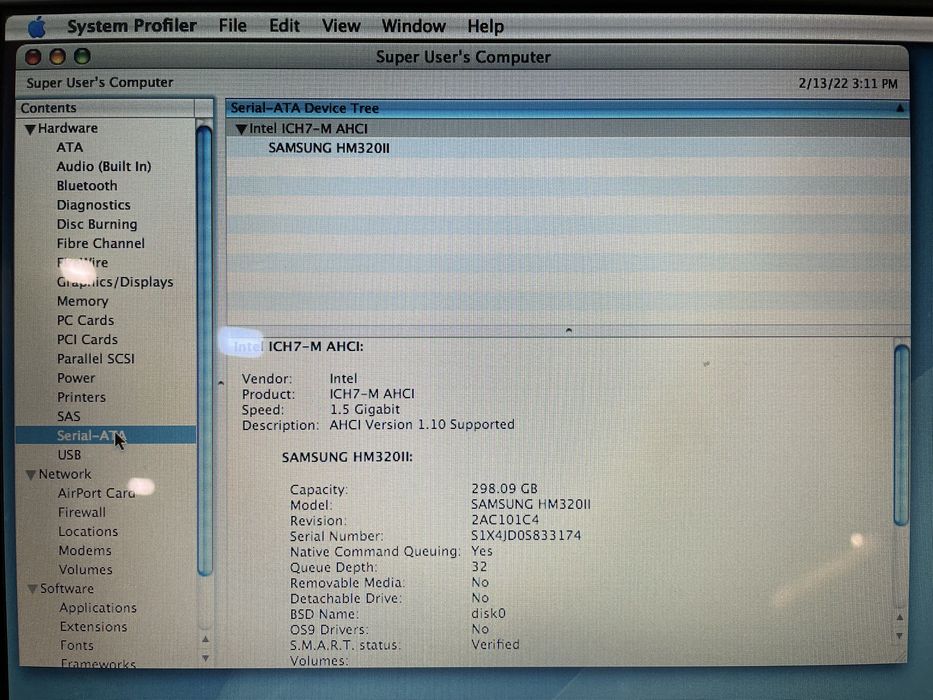Viewport: 933px width, 700px height.
Task: Select ATA in Contents list
Action: (x=70, y=147)
